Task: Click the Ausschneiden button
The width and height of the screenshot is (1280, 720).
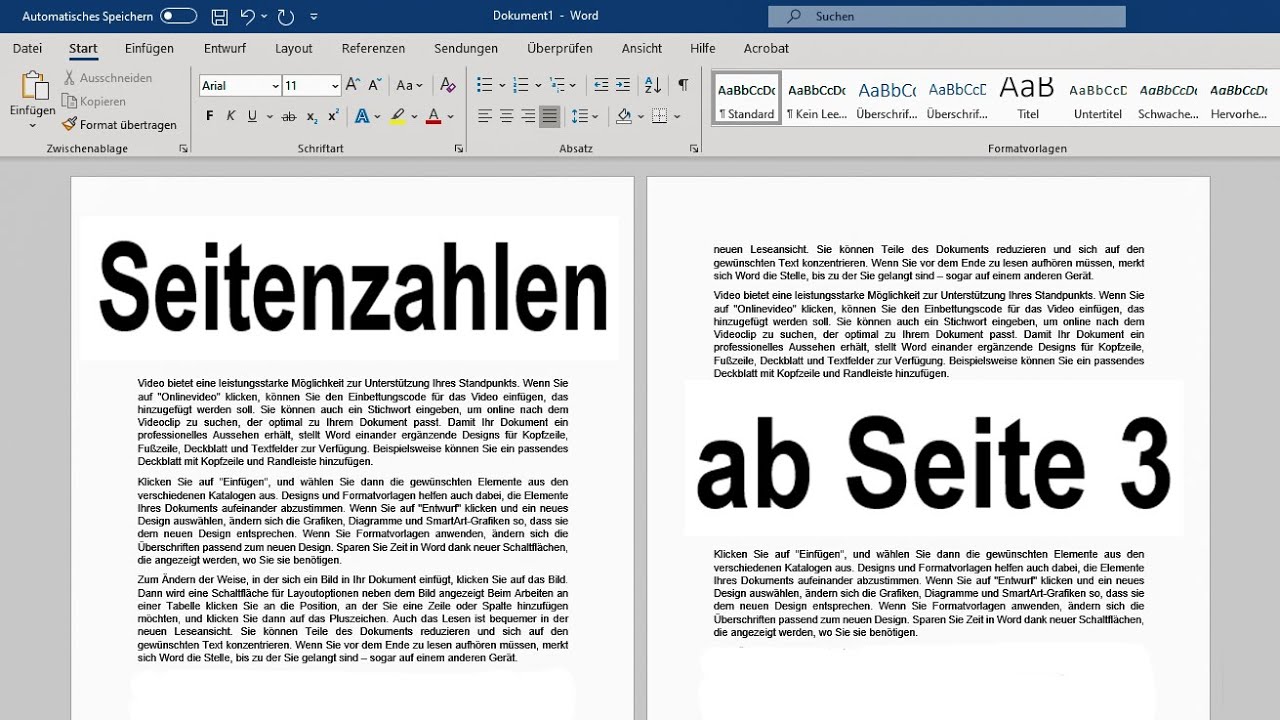Action: (107, 78)
